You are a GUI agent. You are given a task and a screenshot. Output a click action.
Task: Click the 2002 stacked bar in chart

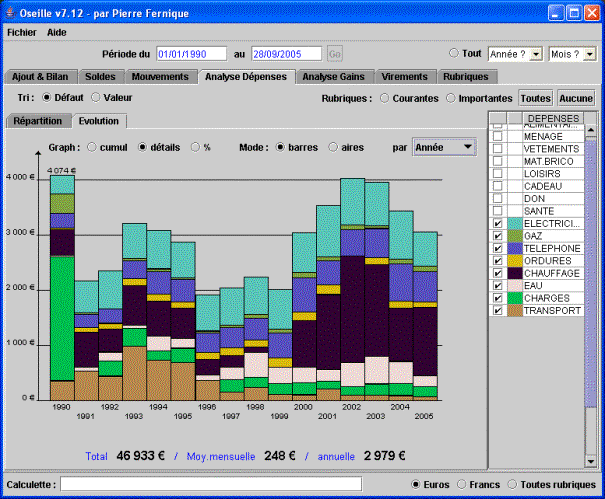point(352,289)
